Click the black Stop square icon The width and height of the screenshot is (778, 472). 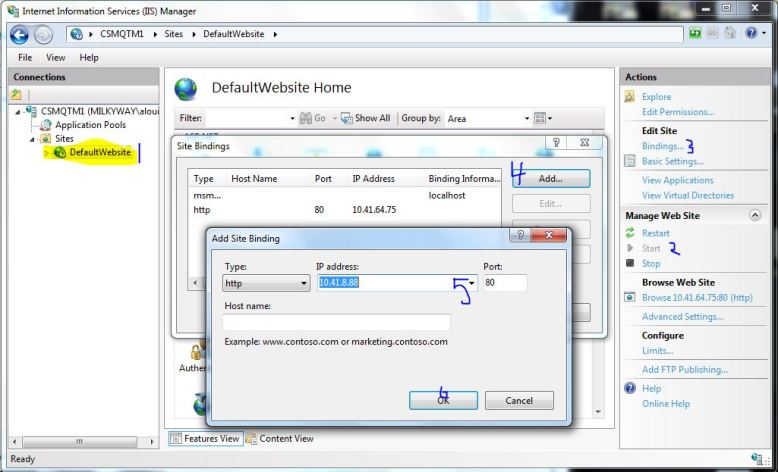coord(630,264)
